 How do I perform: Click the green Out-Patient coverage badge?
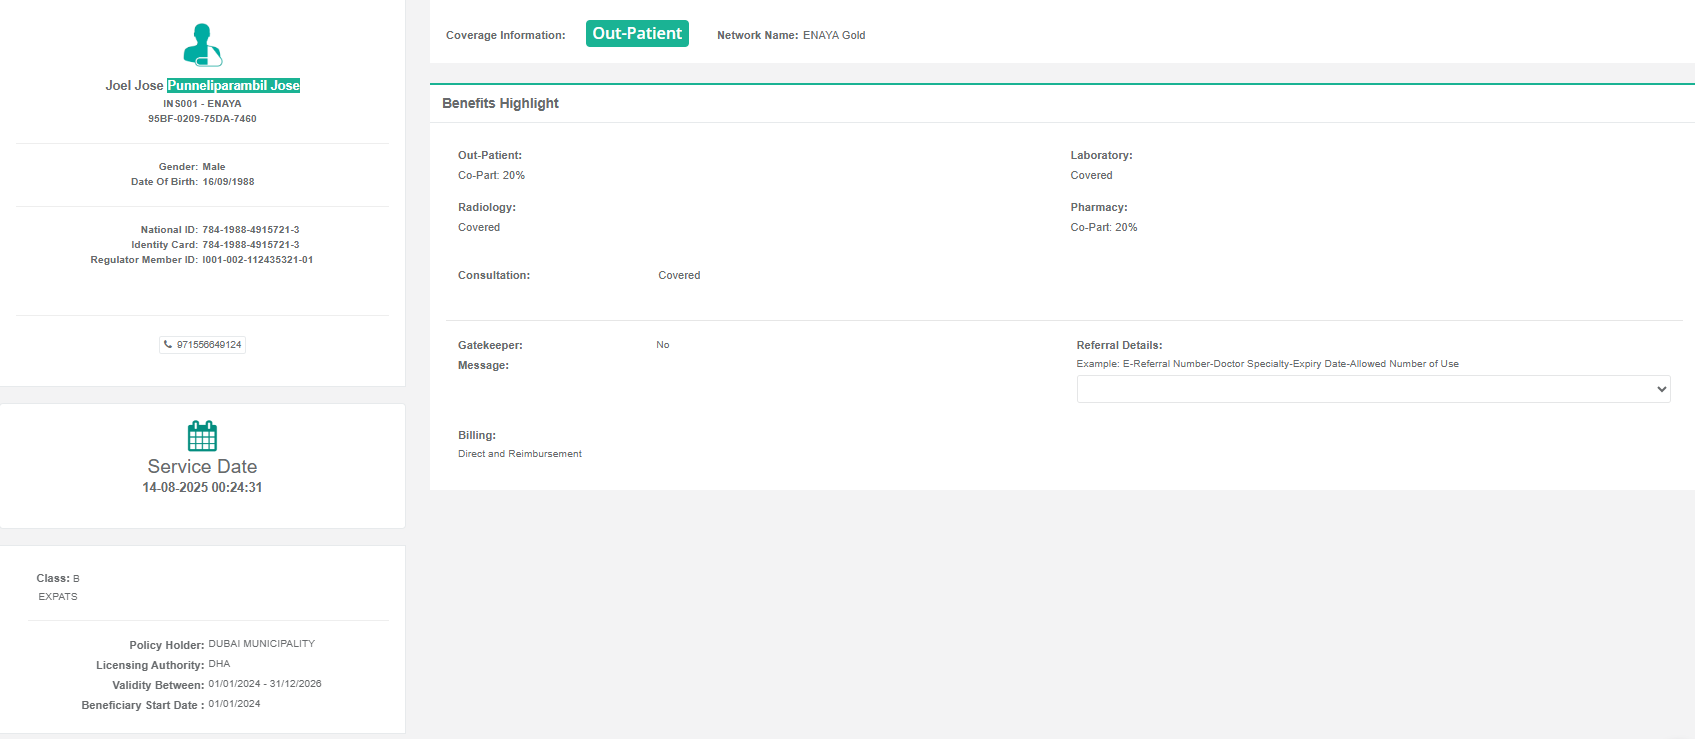coord(637,34)
